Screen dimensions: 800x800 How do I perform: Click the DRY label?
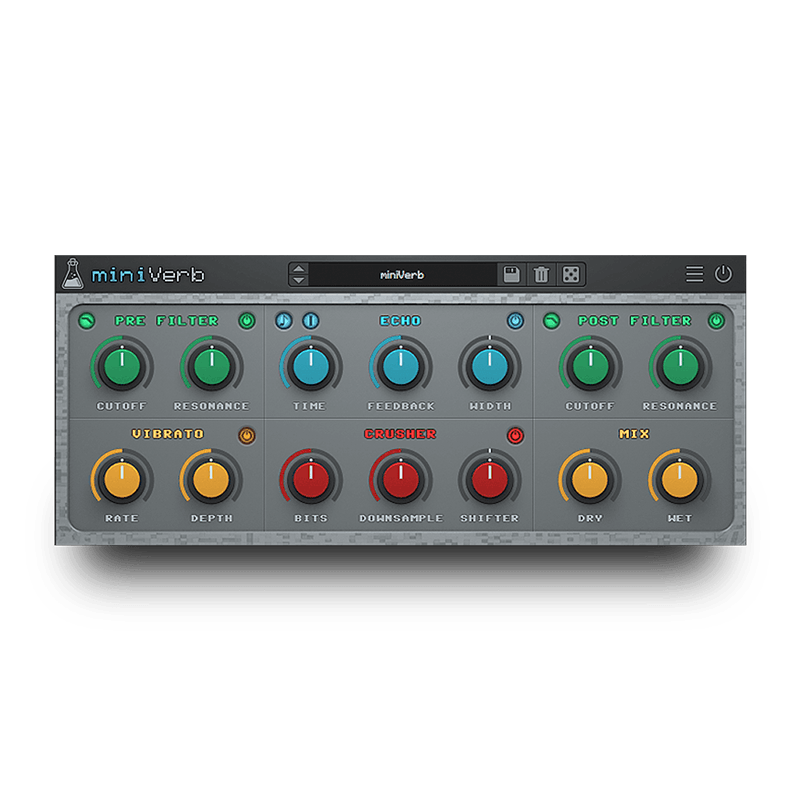coord(590,518)
